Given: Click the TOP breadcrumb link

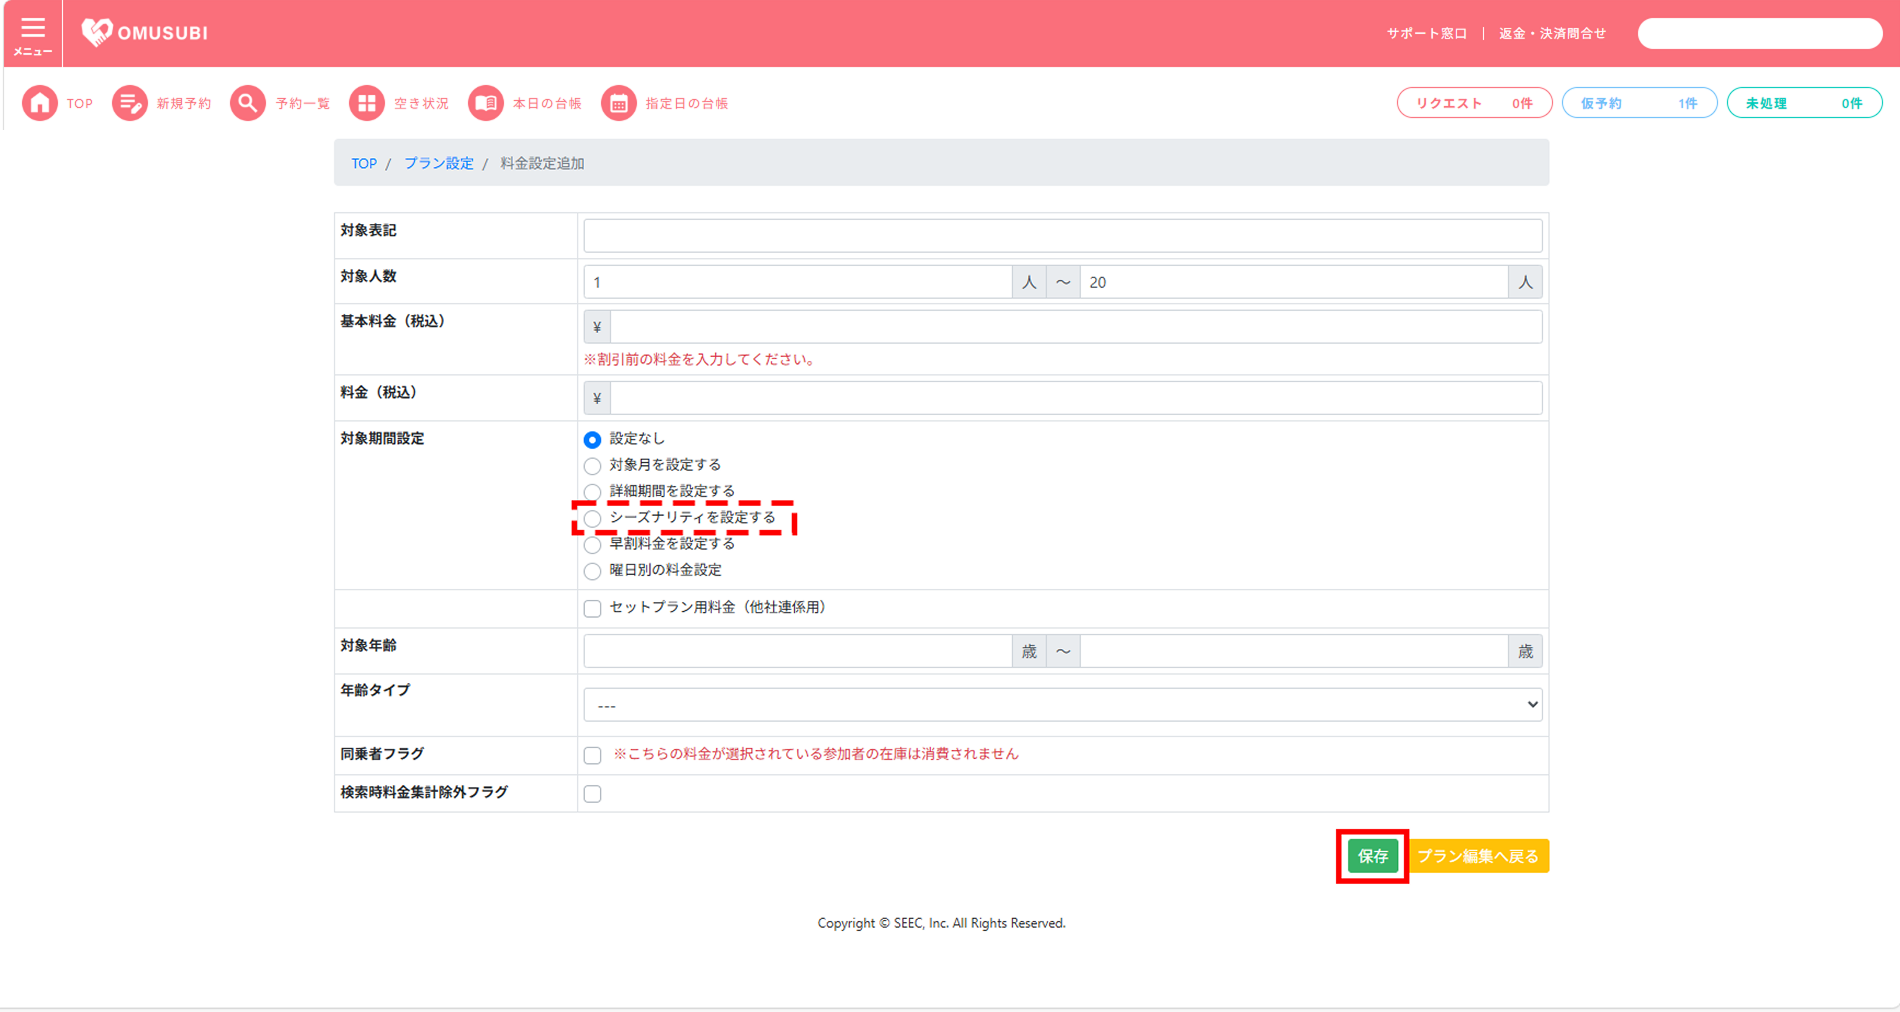Looking at the screenshot, I should 364,163.
